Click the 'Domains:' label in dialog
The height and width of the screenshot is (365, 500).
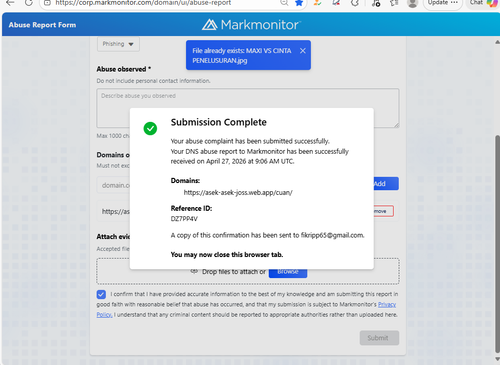tap(185, 181)
